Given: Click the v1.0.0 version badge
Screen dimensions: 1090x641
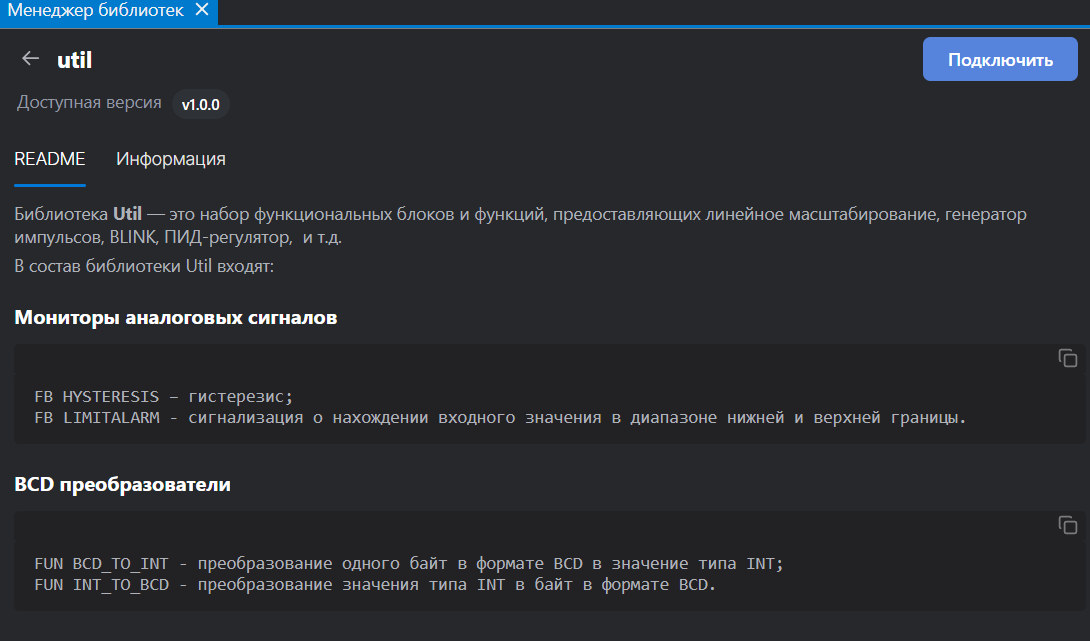Looking at the screenshot, I should (201, 104).
